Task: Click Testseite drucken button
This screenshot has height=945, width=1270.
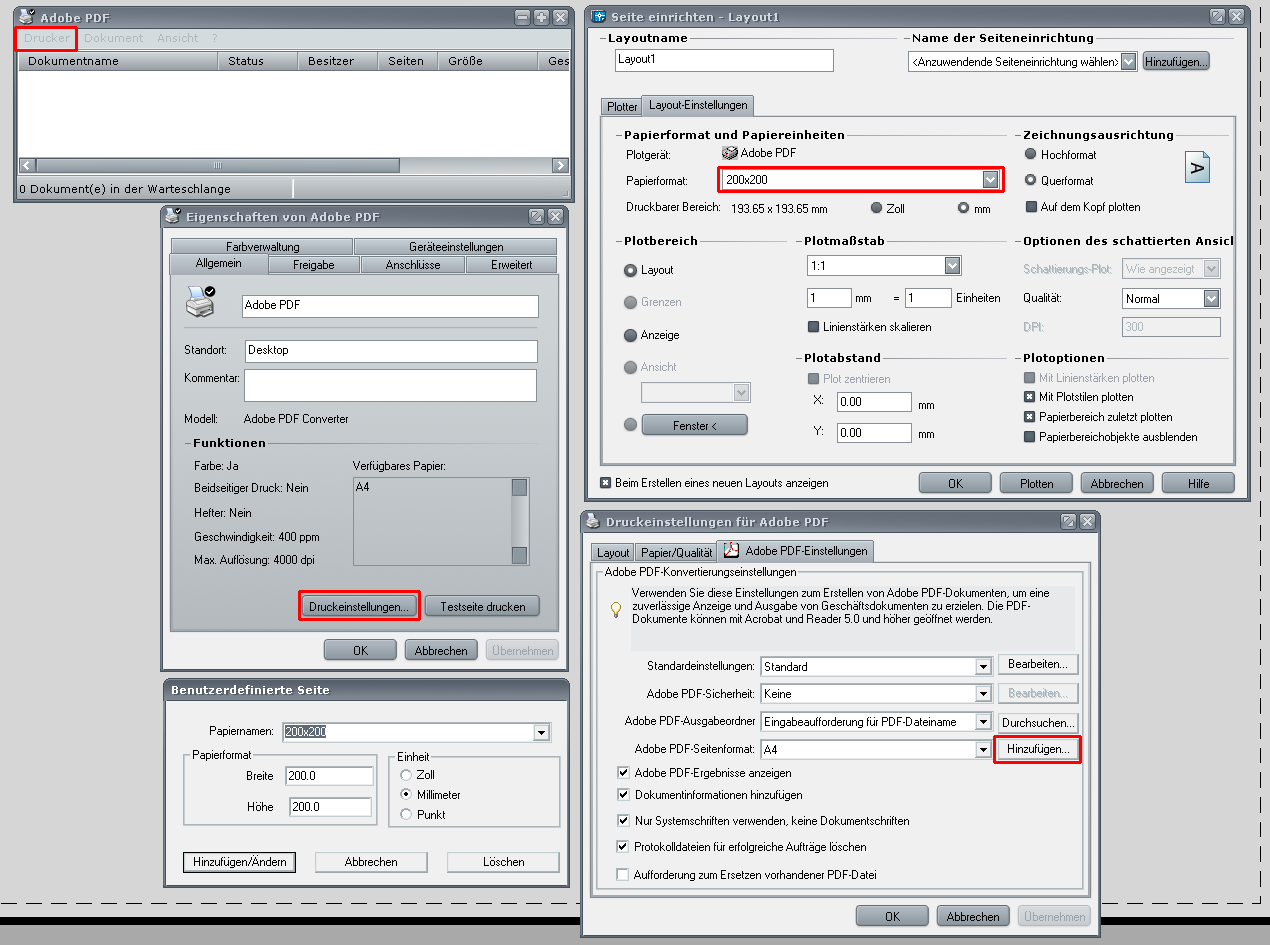Action: [482, 606]
